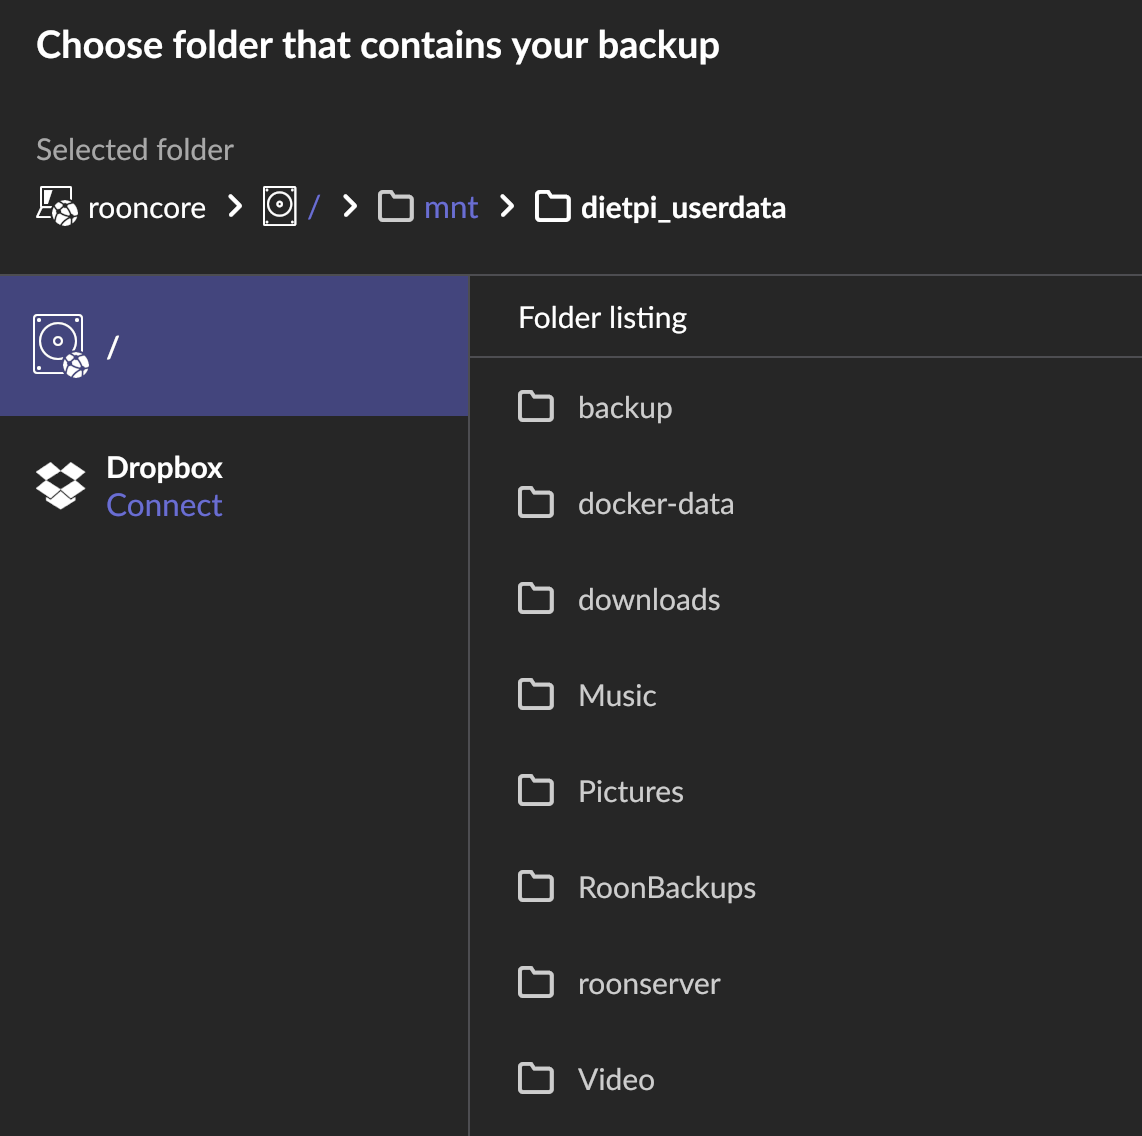Connect a Dropbox account
1142x1136 pixels.
point(164,506)
